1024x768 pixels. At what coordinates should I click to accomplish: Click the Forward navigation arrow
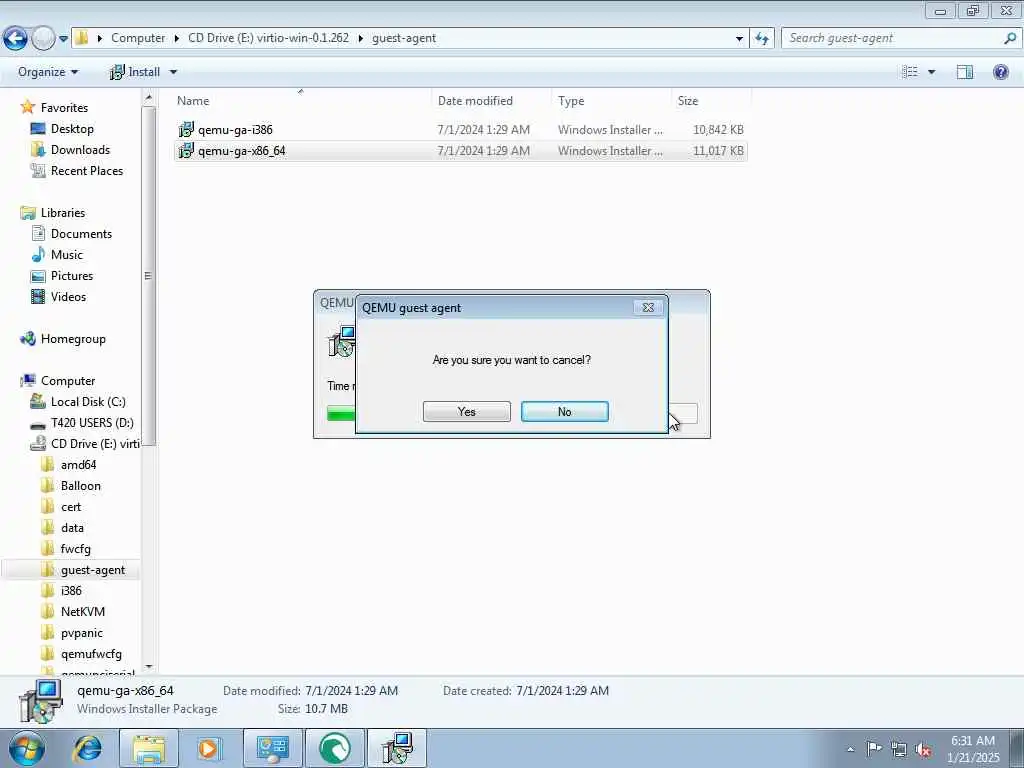pos(43,39)
